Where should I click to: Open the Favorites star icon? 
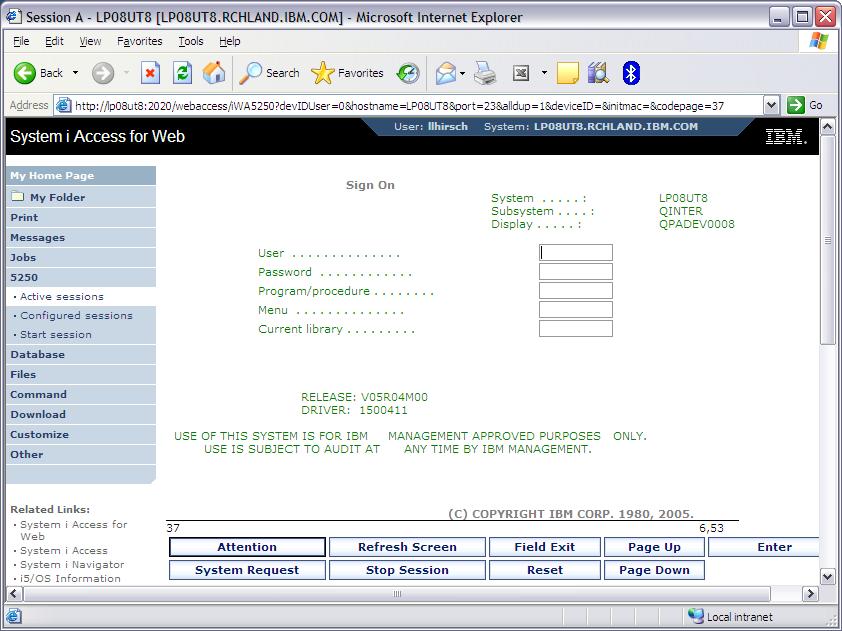pyautogui.click(x=322, y=73)
